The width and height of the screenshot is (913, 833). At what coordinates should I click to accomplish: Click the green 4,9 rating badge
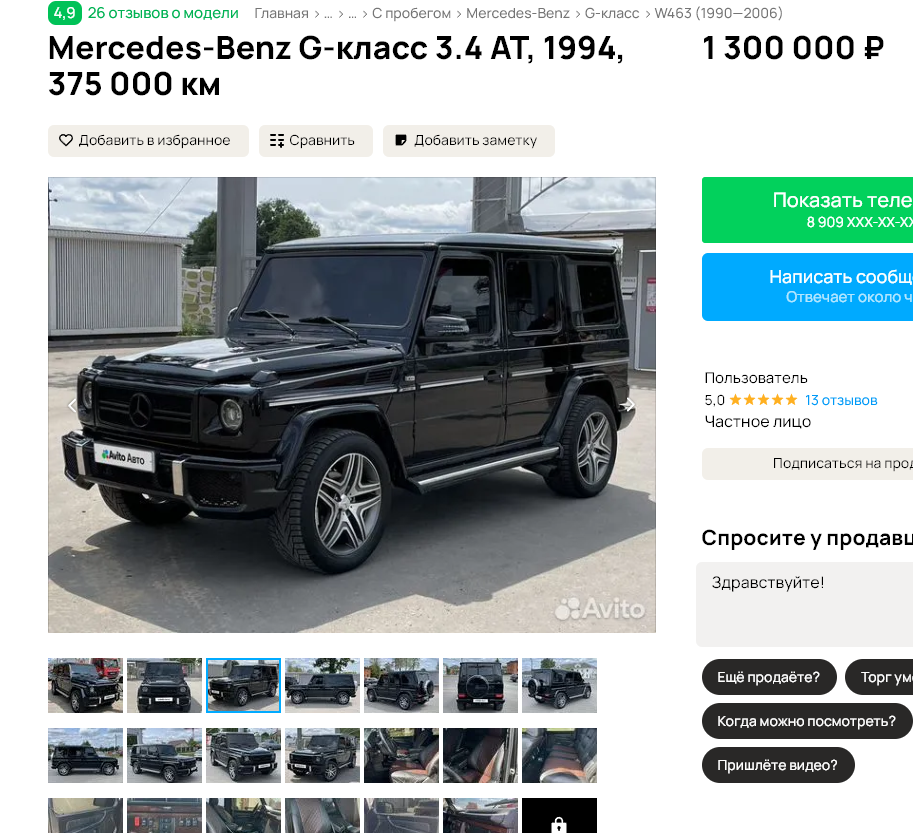coord(65,13)
